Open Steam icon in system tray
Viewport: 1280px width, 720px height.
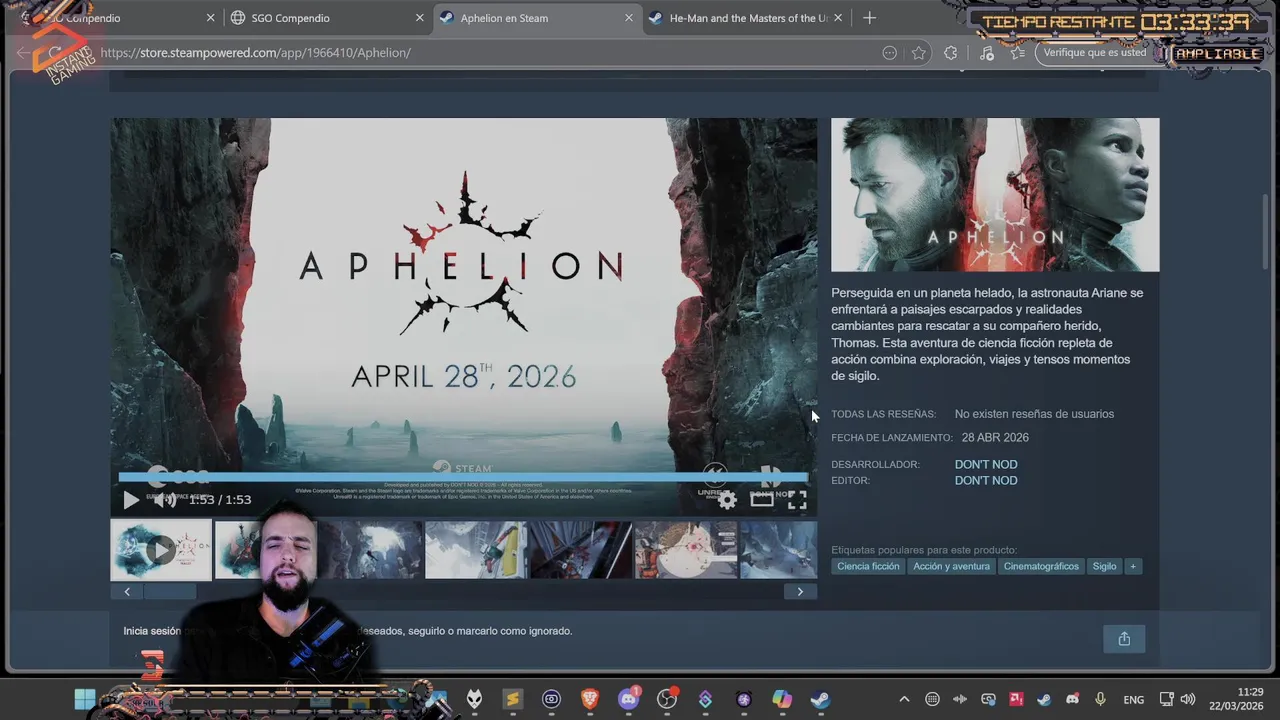tap(1044, 700)
